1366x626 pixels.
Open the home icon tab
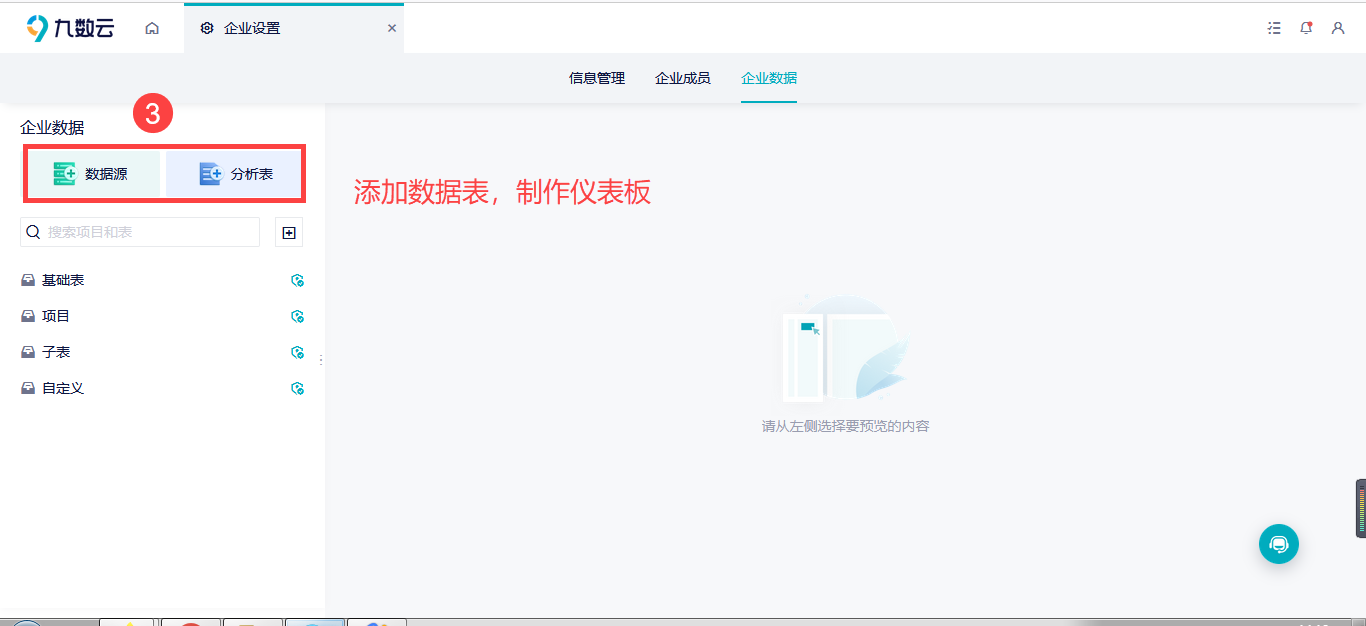(x=152, y=28)
